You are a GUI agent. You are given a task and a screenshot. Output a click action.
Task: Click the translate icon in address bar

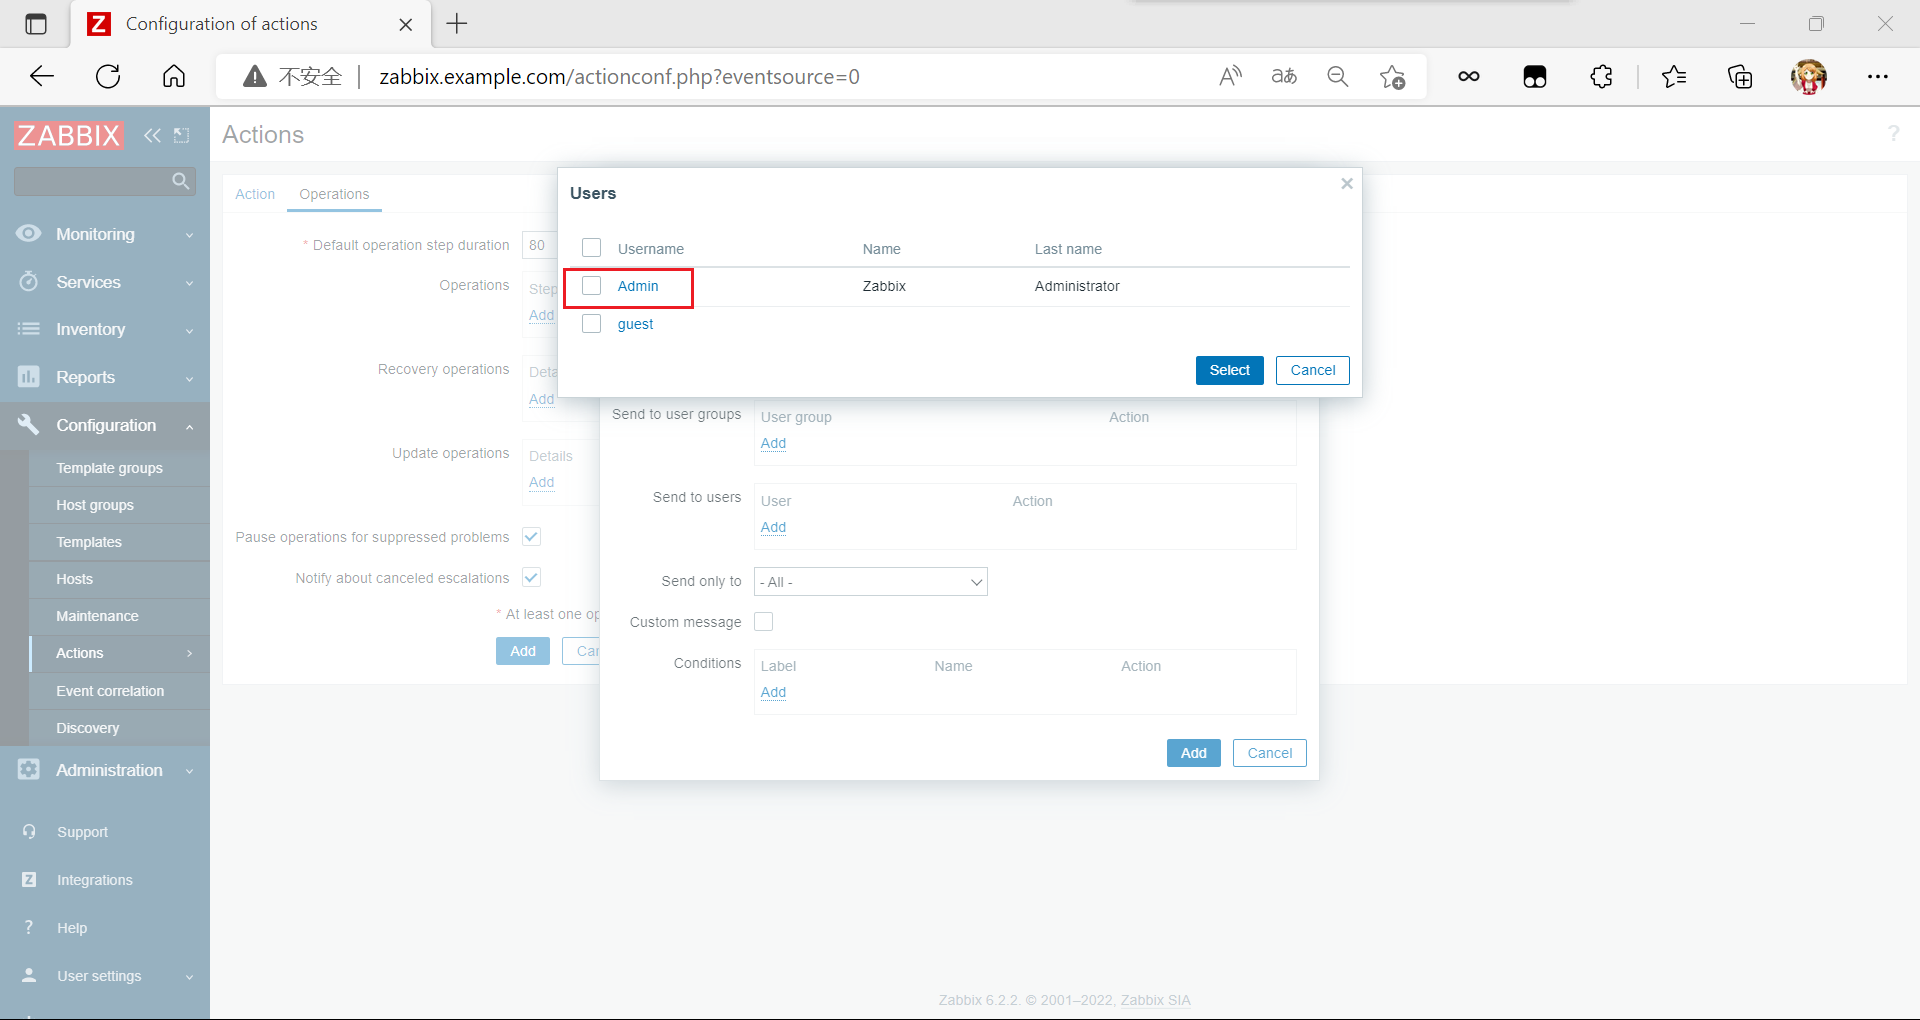click(1284, 76)
